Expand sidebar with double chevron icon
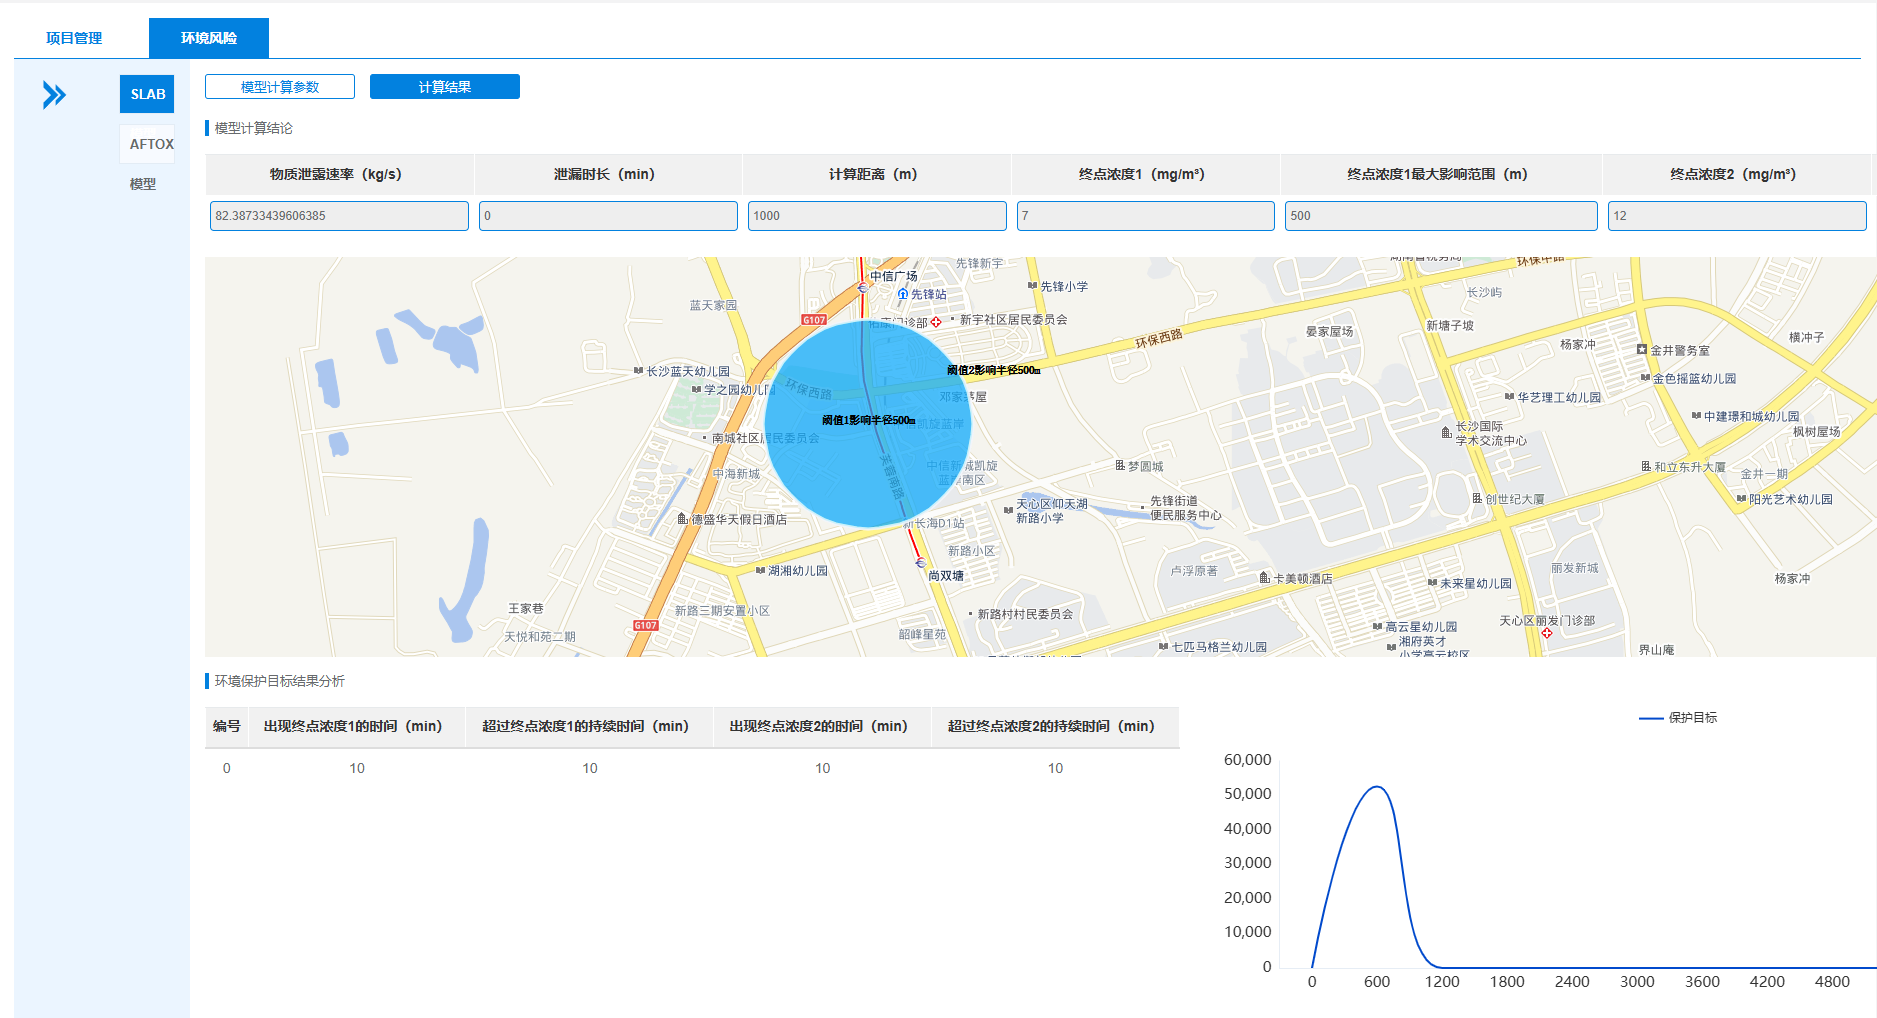Viewport: 1877px width, 1018px height. pos(54,95)
